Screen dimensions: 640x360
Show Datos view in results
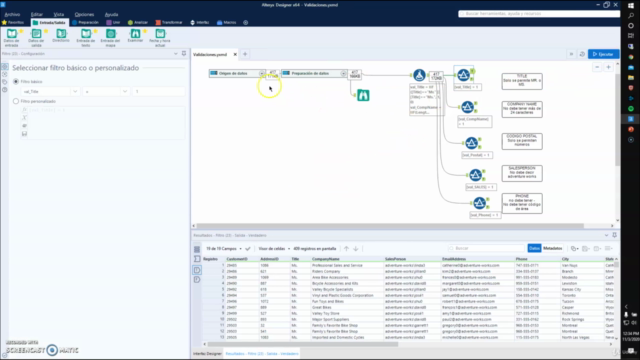tap(534, 248)
